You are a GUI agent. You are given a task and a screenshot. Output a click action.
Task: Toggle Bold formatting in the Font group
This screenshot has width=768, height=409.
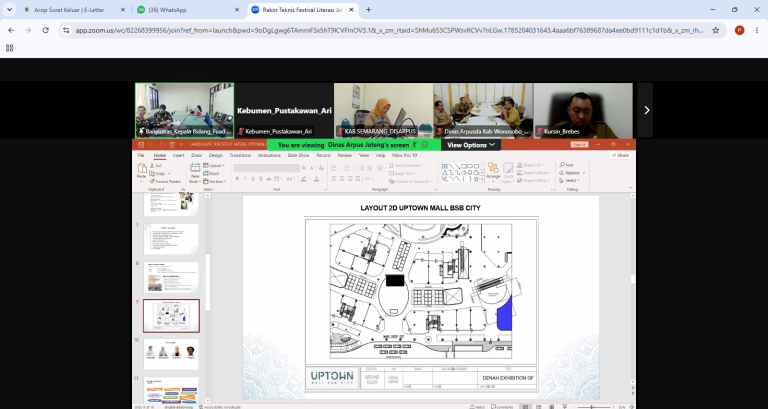tap(238, 179)
